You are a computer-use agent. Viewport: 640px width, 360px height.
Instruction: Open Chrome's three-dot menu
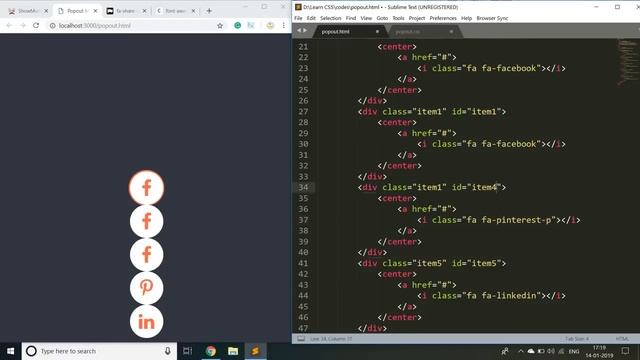tap(284, 25)
